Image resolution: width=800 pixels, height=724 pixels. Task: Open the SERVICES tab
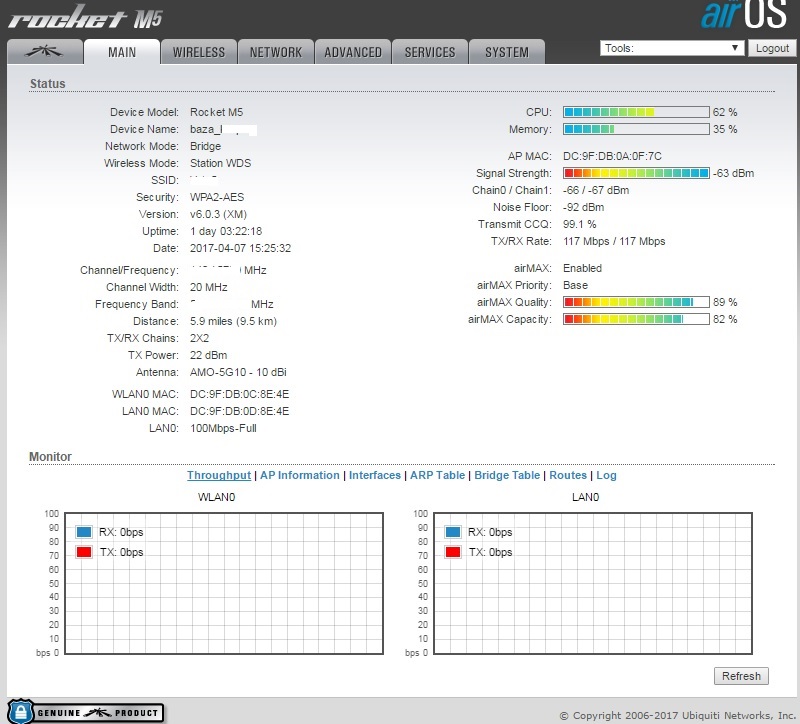click(x=430, y=52)
